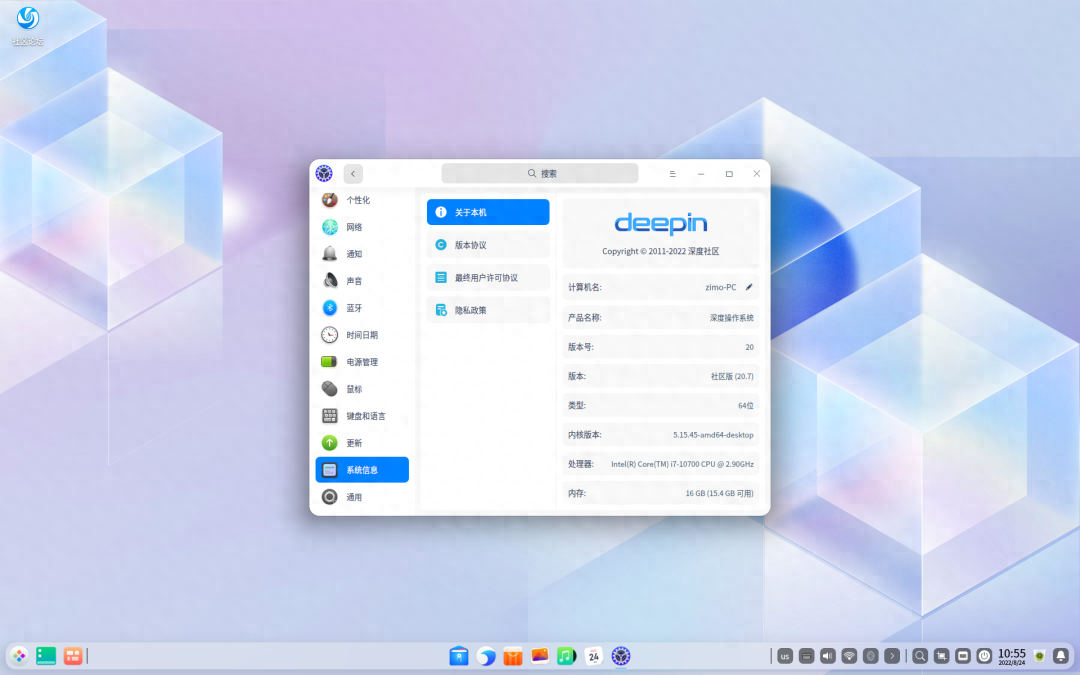This screenshot has height=675, width=1080.
Task: Click the volume icon in the system tray
Action: (826, 655)
